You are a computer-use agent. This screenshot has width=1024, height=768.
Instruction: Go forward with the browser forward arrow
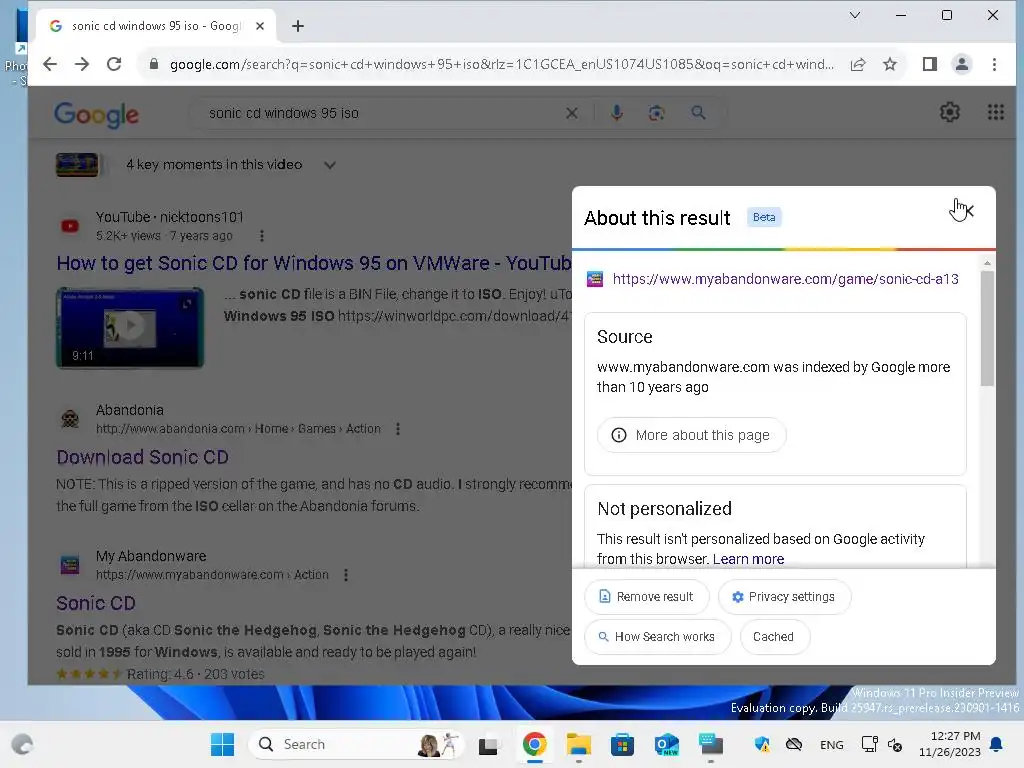82,64
